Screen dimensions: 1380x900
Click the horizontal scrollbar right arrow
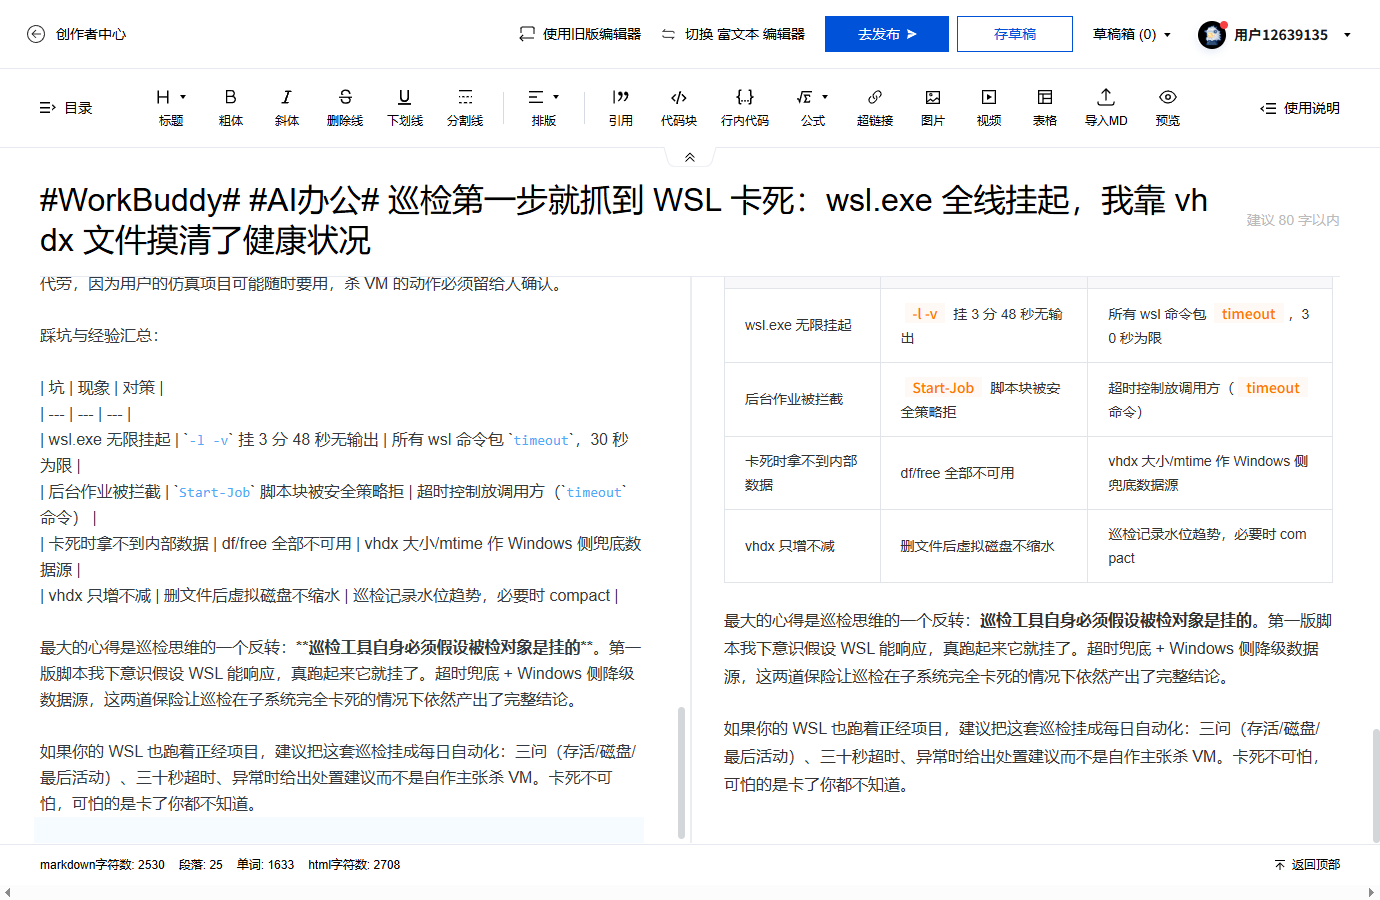tap(1371, 892)
